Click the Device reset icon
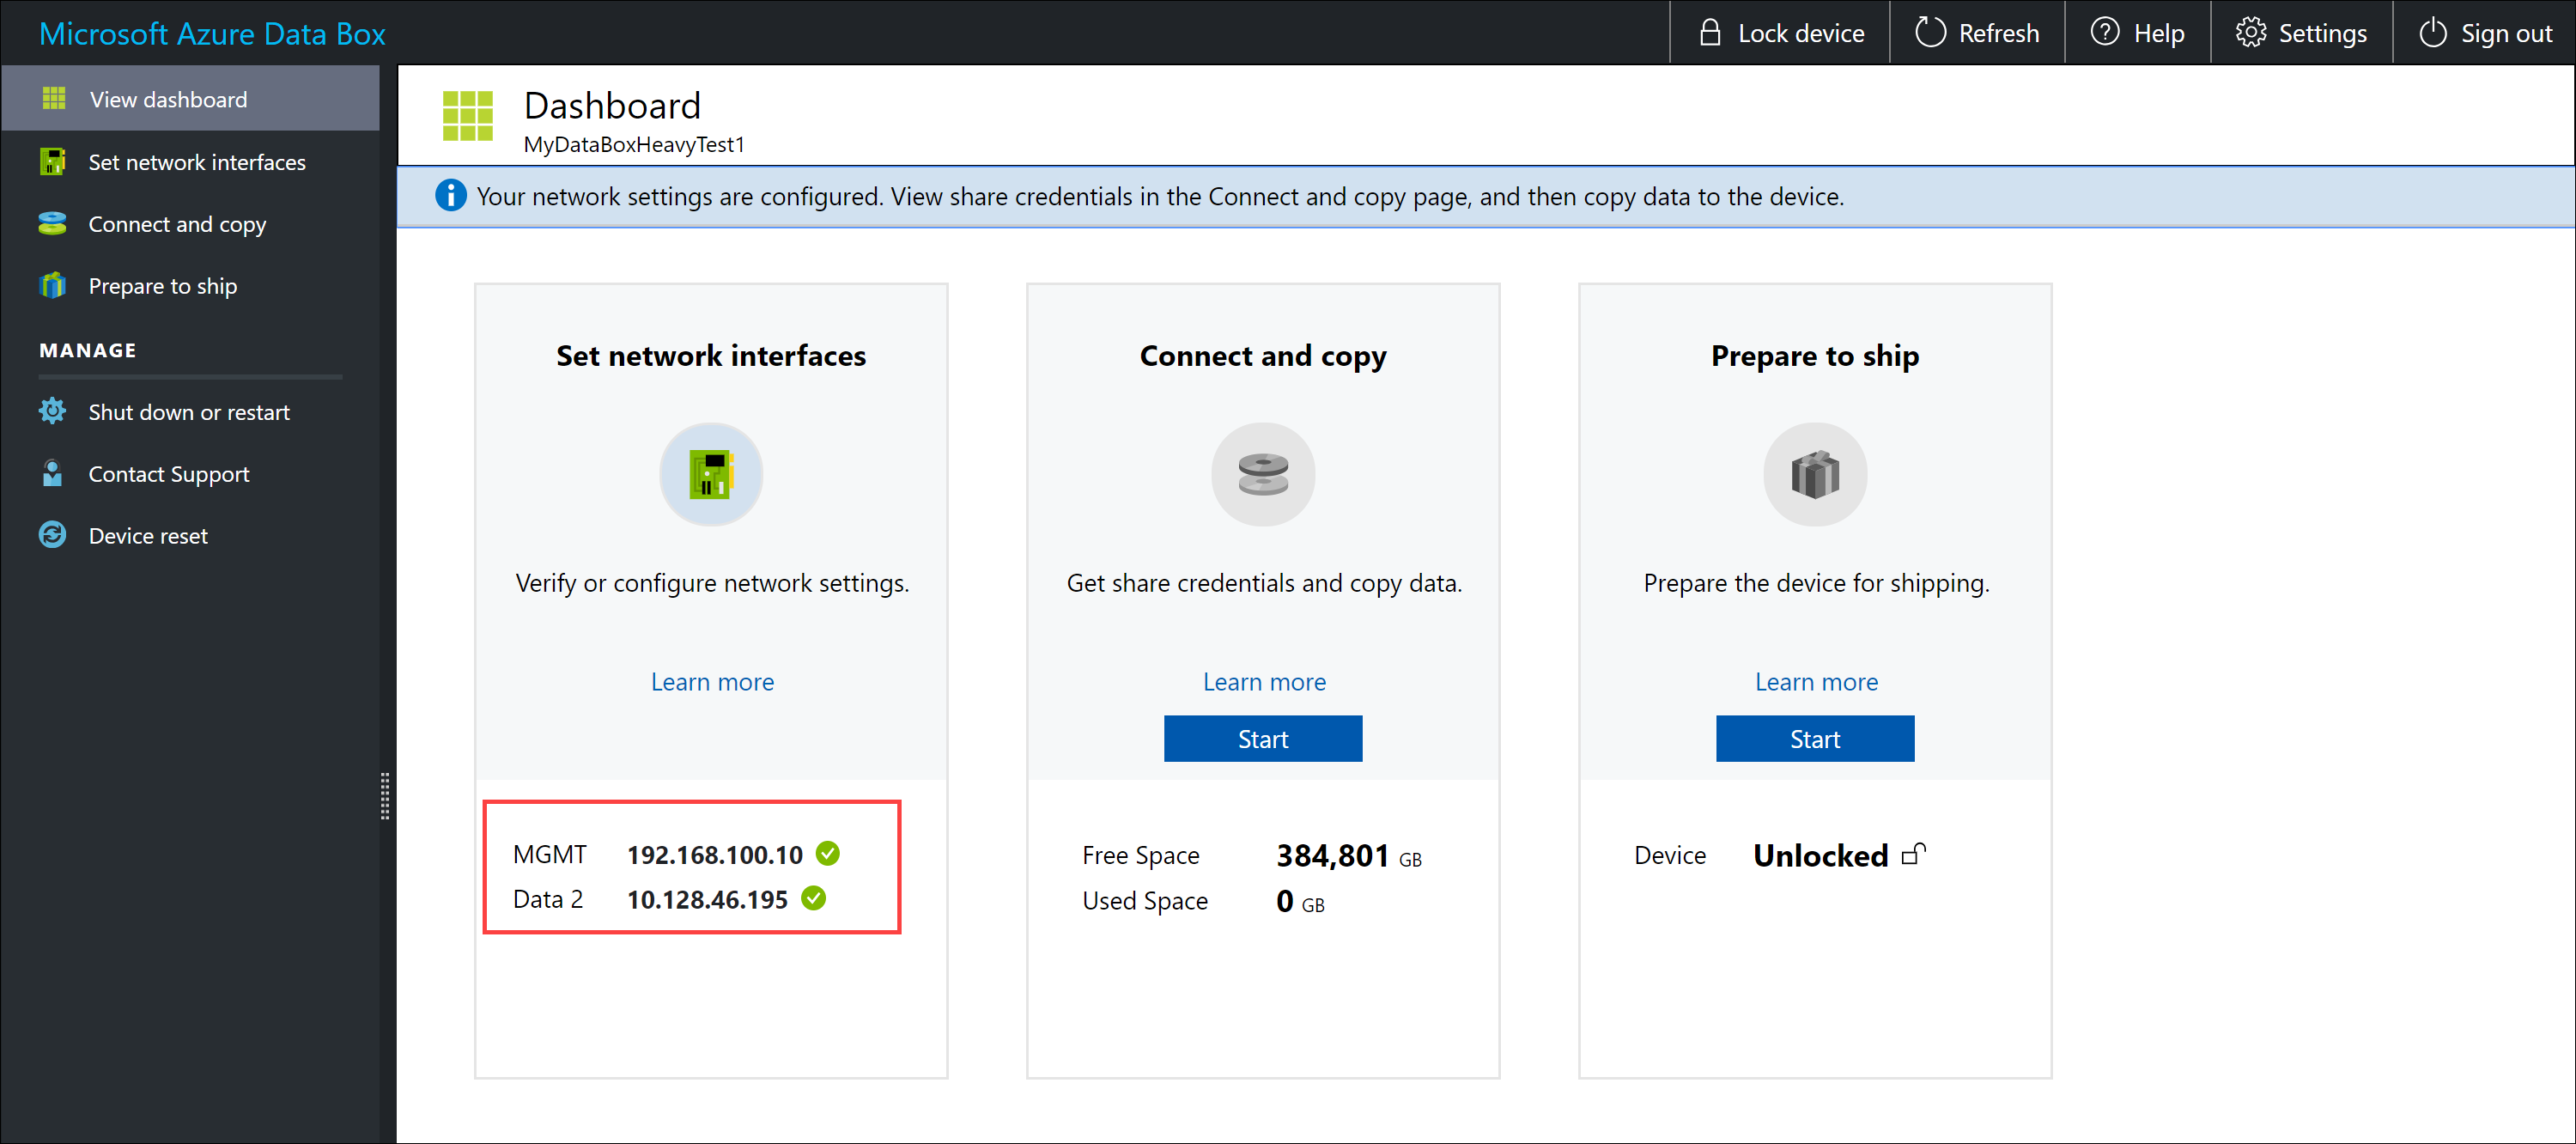2576x1144 pixels. pyautogui.click(x=51, y=534)
